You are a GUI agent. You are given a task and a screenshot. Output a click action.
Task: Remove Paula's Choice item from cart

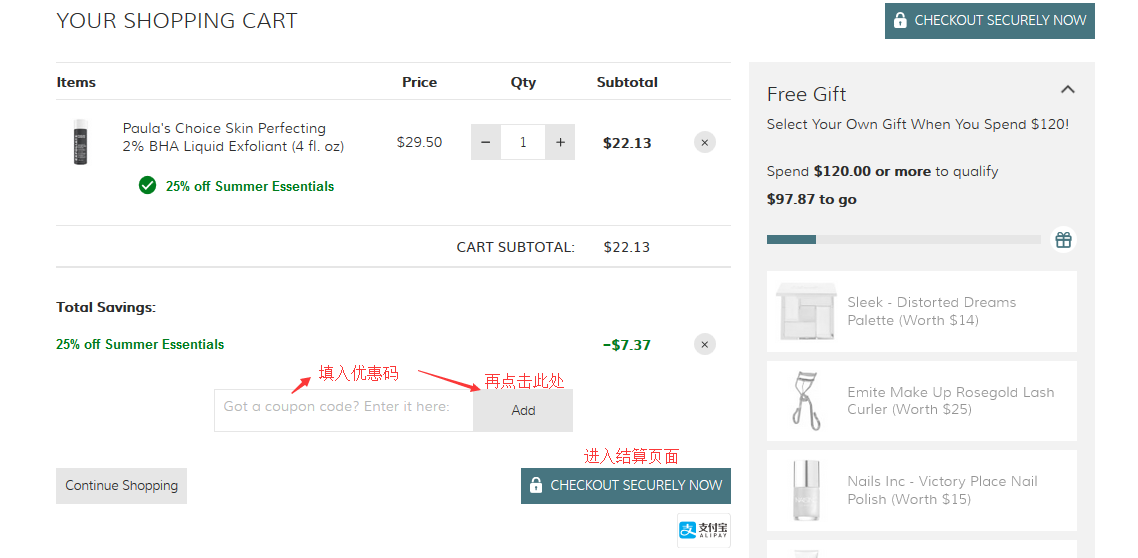click(x=704, y=143)
